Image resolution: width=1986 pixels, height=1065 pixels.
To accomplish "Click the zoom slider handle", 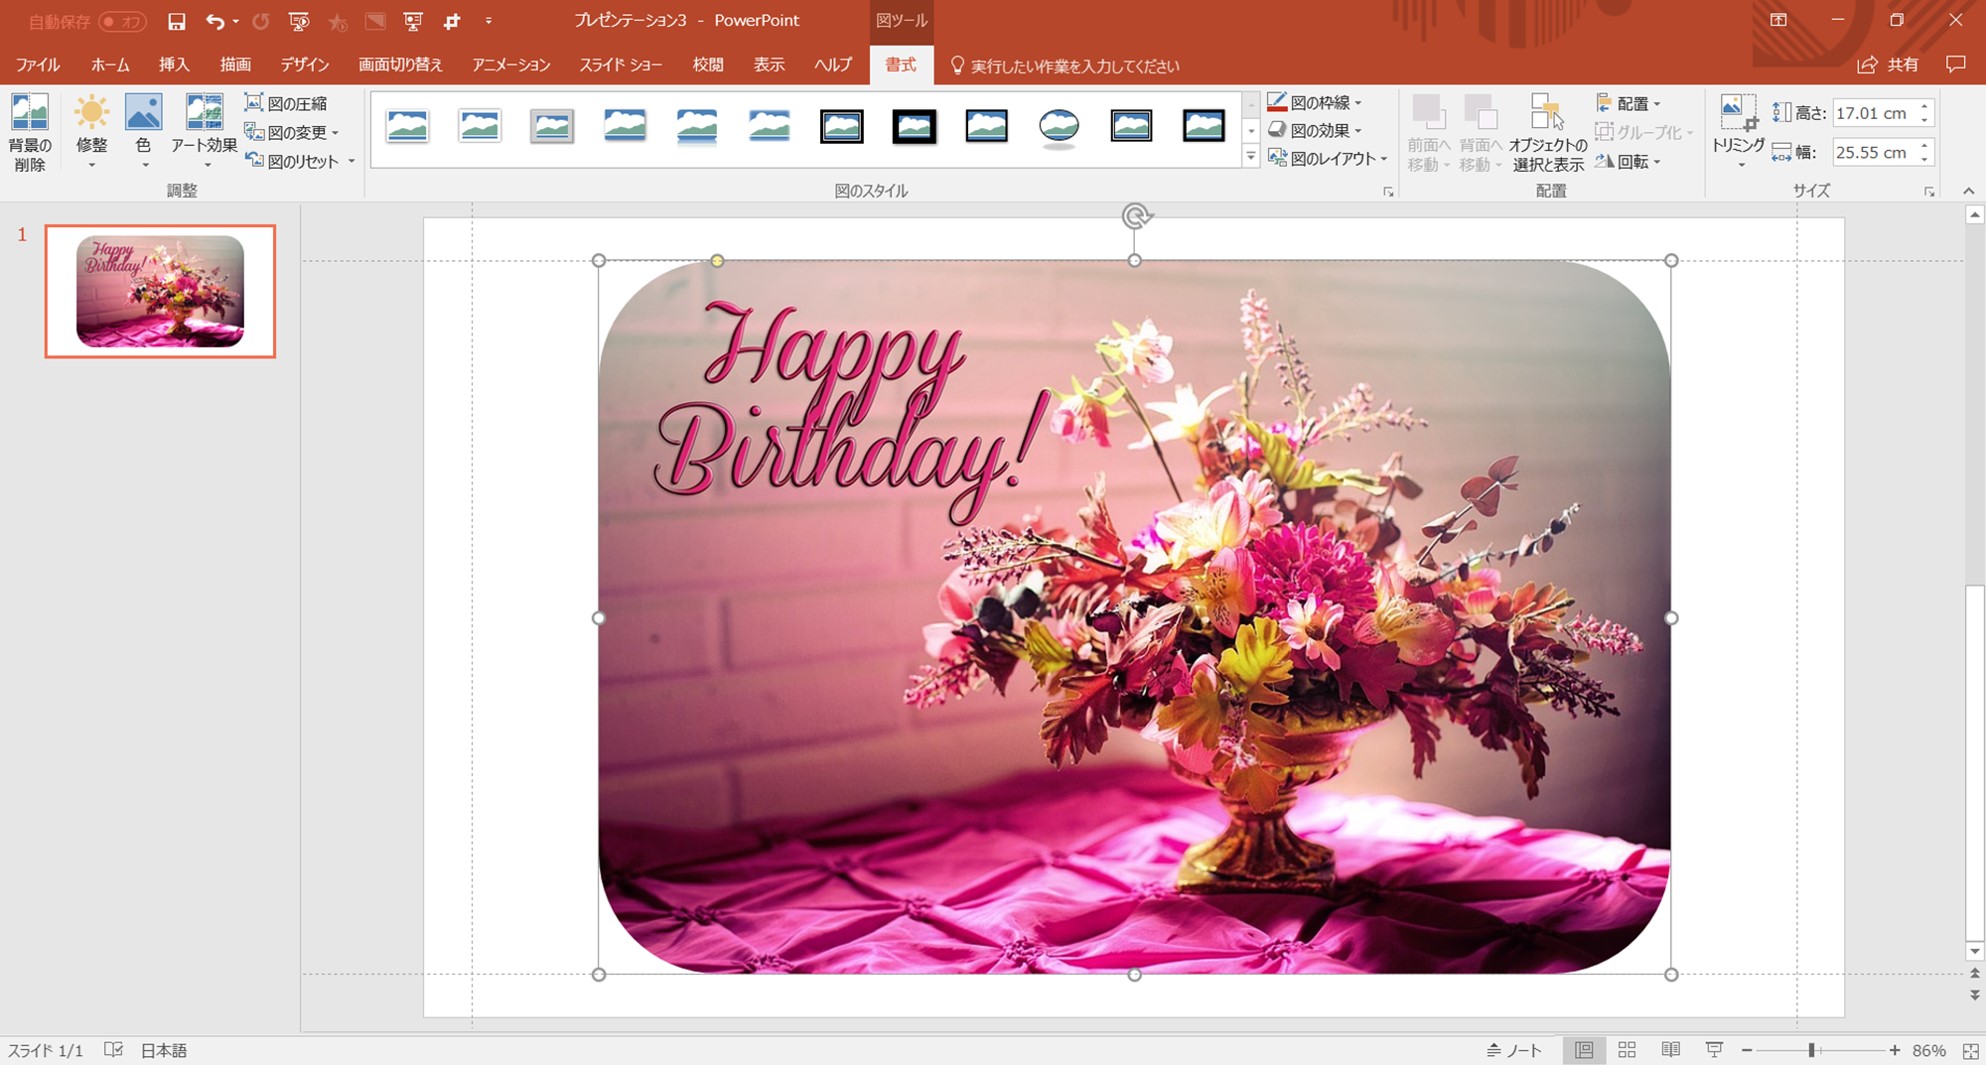I will [1811, 1050].
